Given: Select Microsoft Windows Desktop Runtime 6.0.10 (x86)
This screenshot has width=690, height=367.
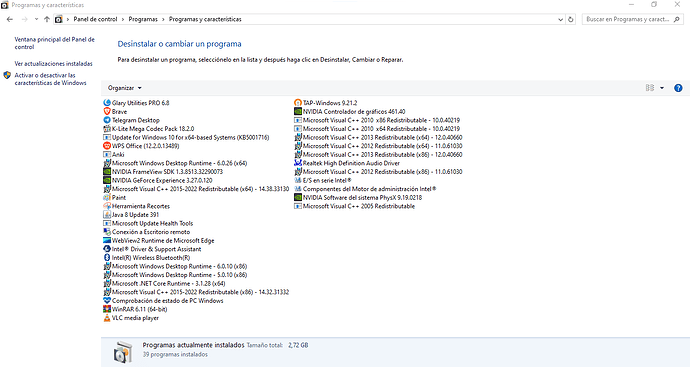Looking at the screenshot, I should click(x=175, y=266).
